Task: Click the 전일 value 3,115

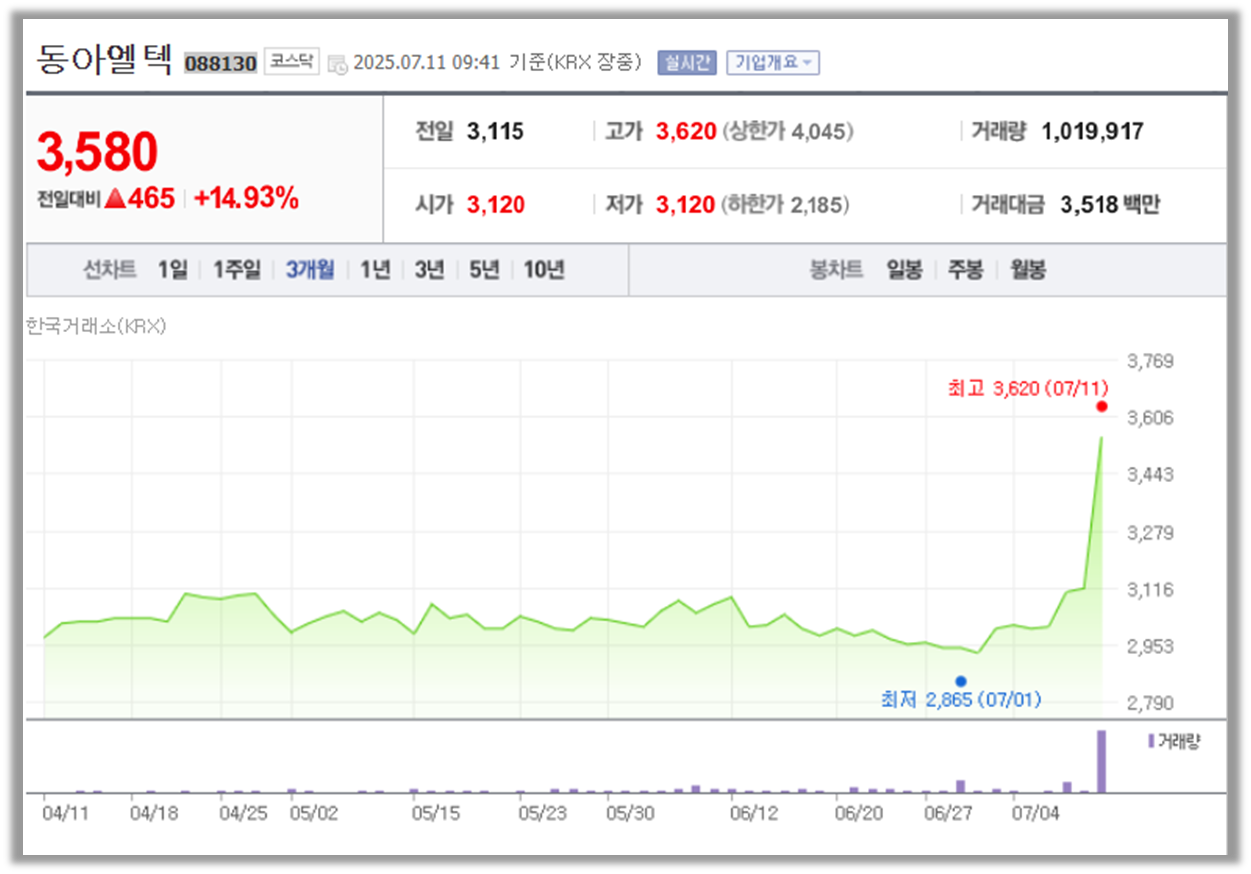Action: [x=495, y=131]
